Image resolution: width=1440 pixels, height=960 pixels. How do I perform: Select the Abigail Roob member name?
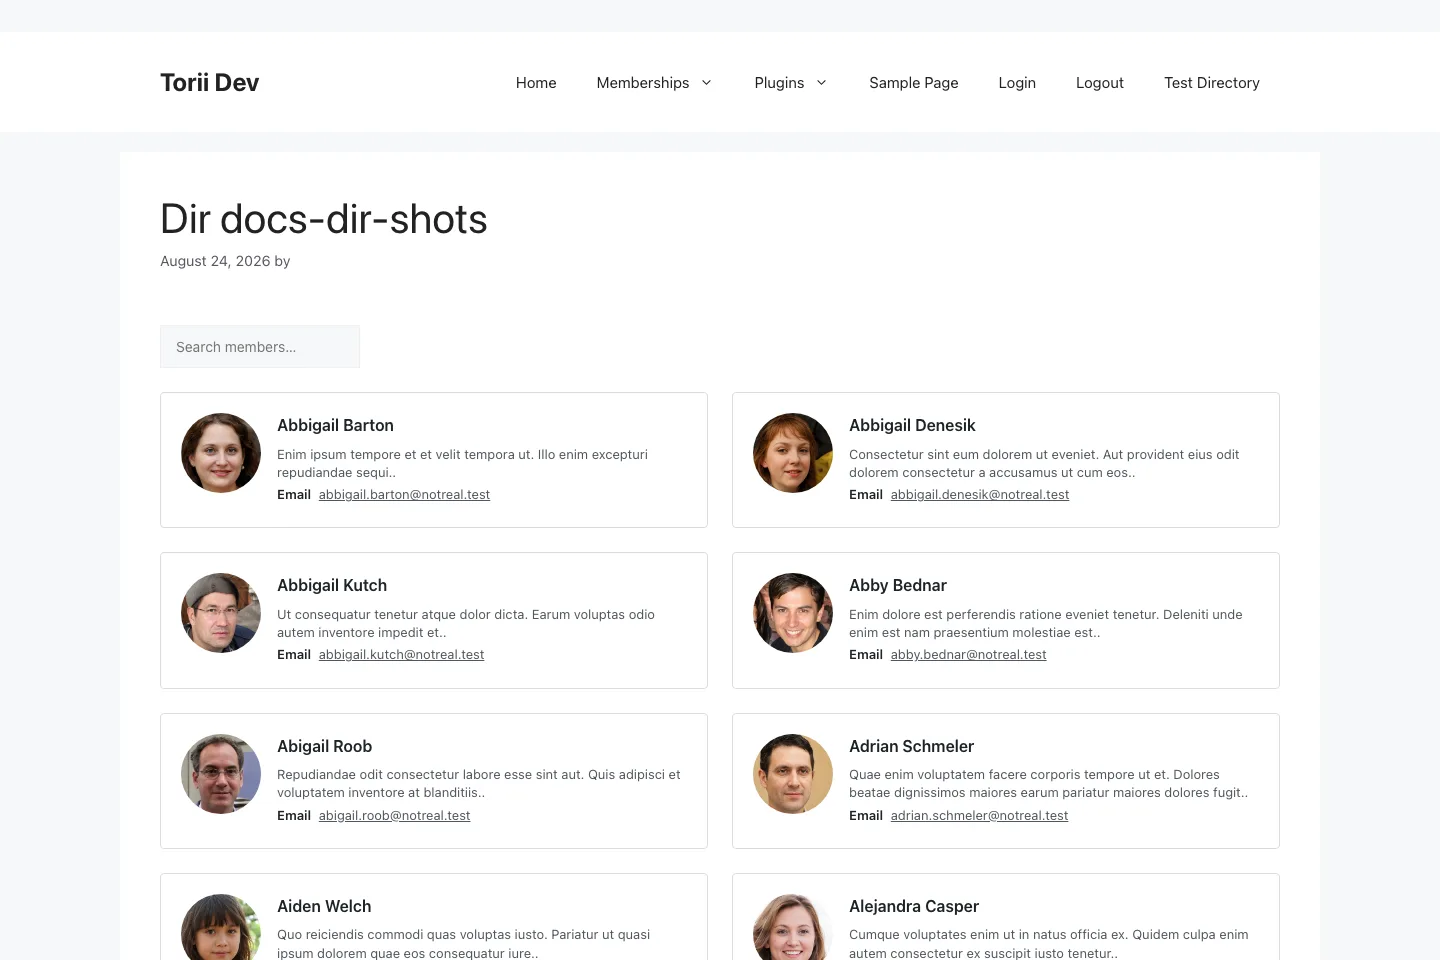(x=324, y=746)
